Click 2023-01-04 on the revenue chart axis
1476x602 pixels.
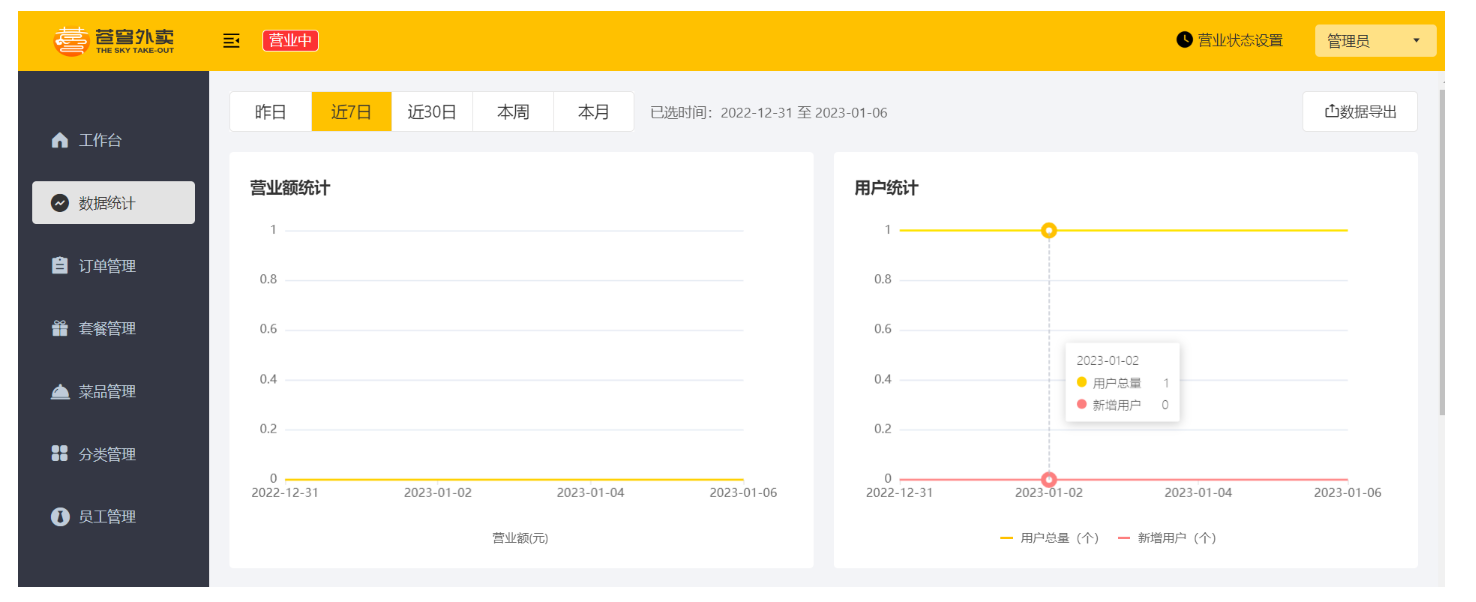[x=590, y=493]
